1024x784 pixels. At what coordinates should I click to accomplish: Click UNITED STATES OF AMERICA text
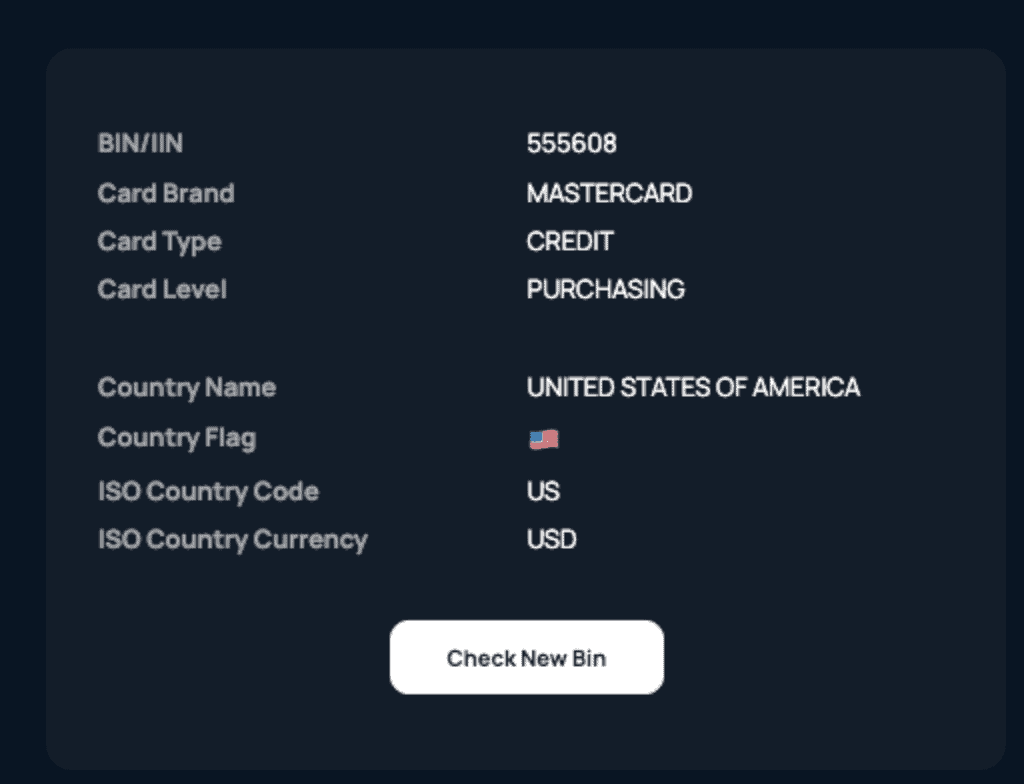pos(693,387)
